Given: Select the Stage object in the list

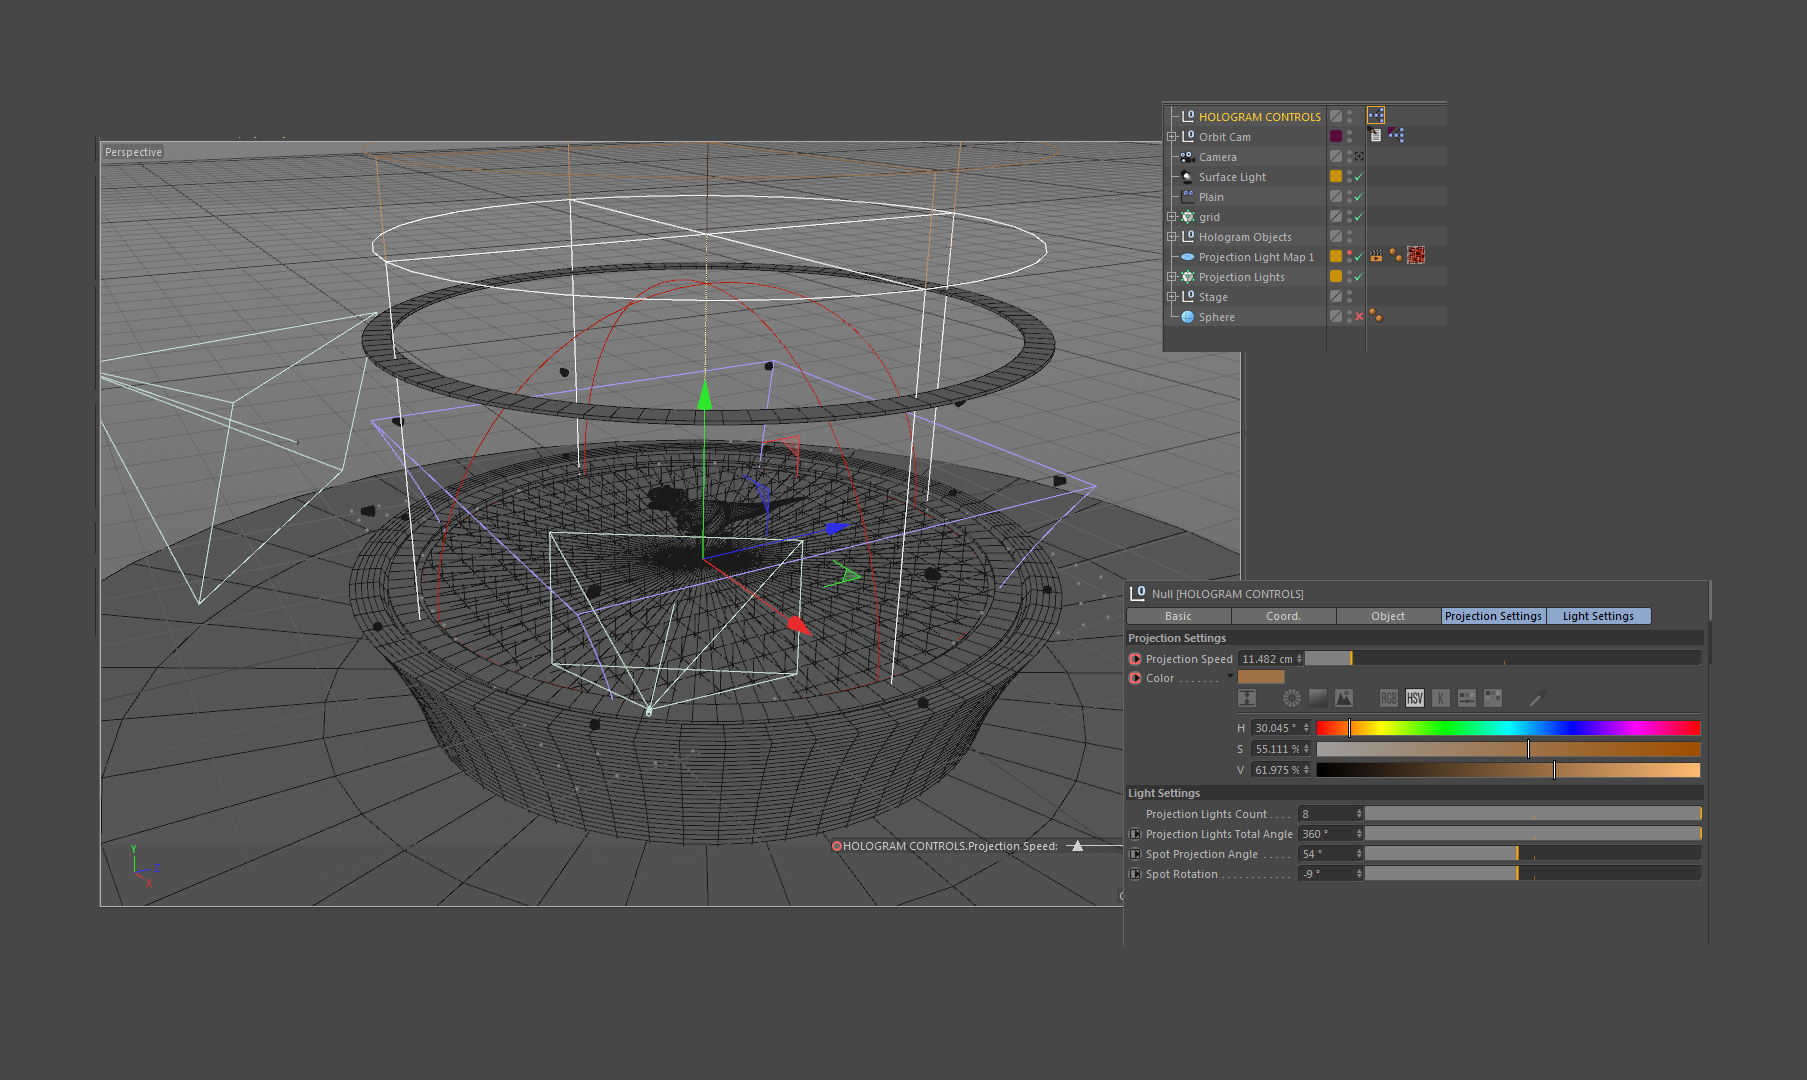Looking at the screenshot, I should point(1213,297).
